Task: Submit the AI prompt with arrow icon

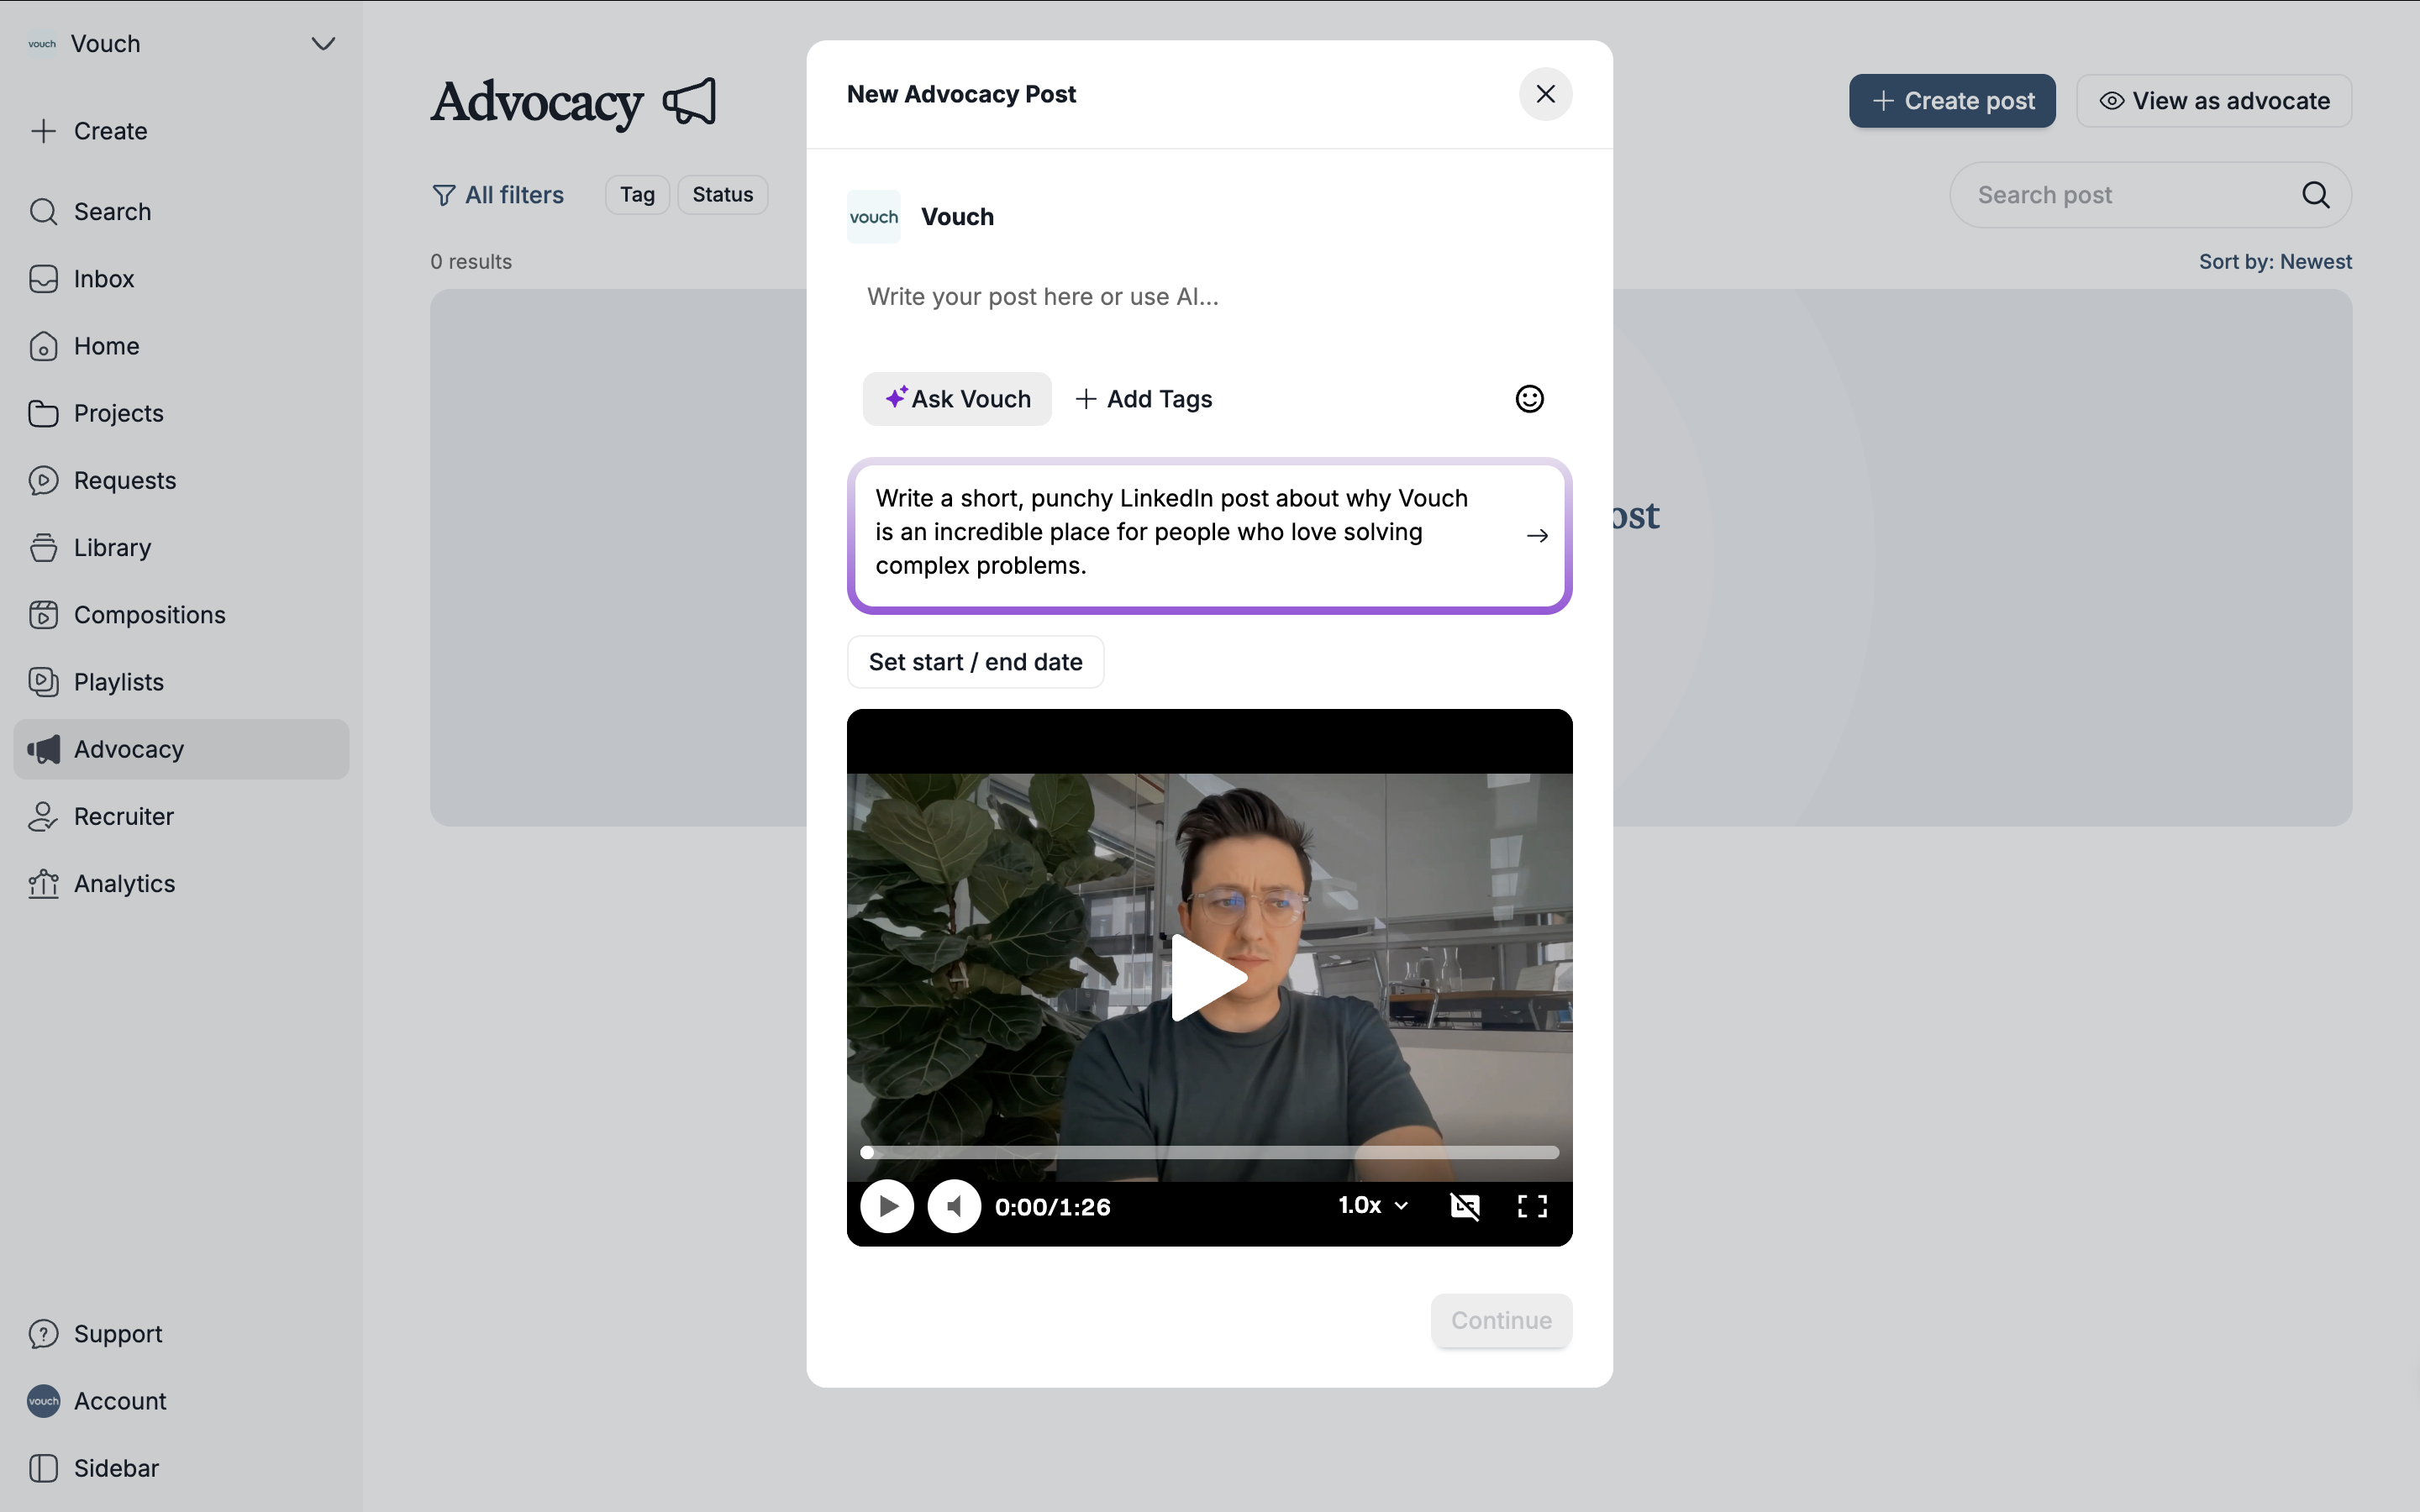Action: [x=1537, y=536]
